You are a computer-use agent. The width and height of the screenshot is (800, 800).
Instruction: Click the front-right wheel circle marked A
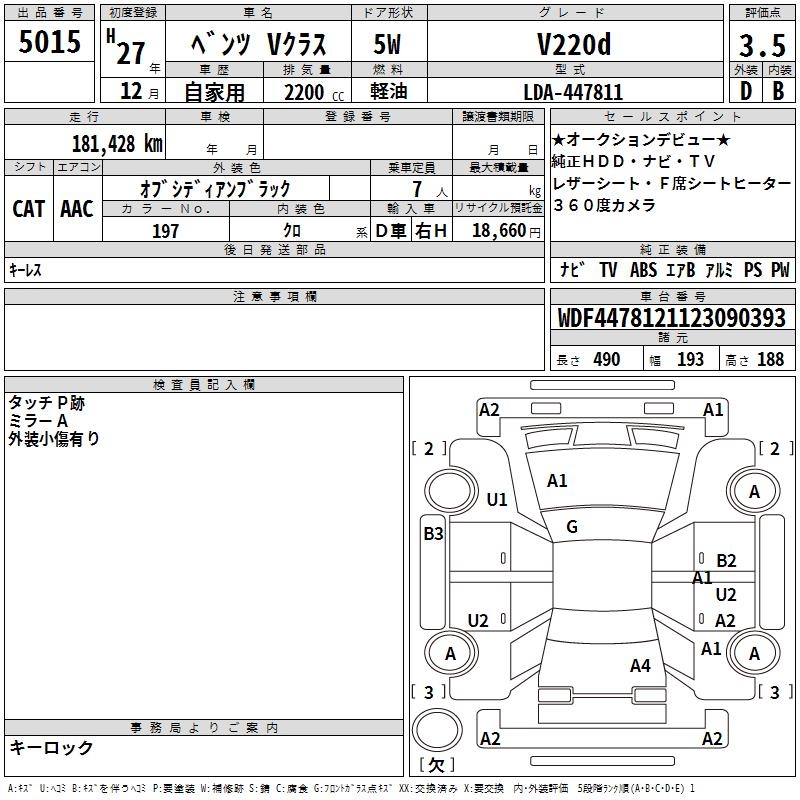point(754,491)
